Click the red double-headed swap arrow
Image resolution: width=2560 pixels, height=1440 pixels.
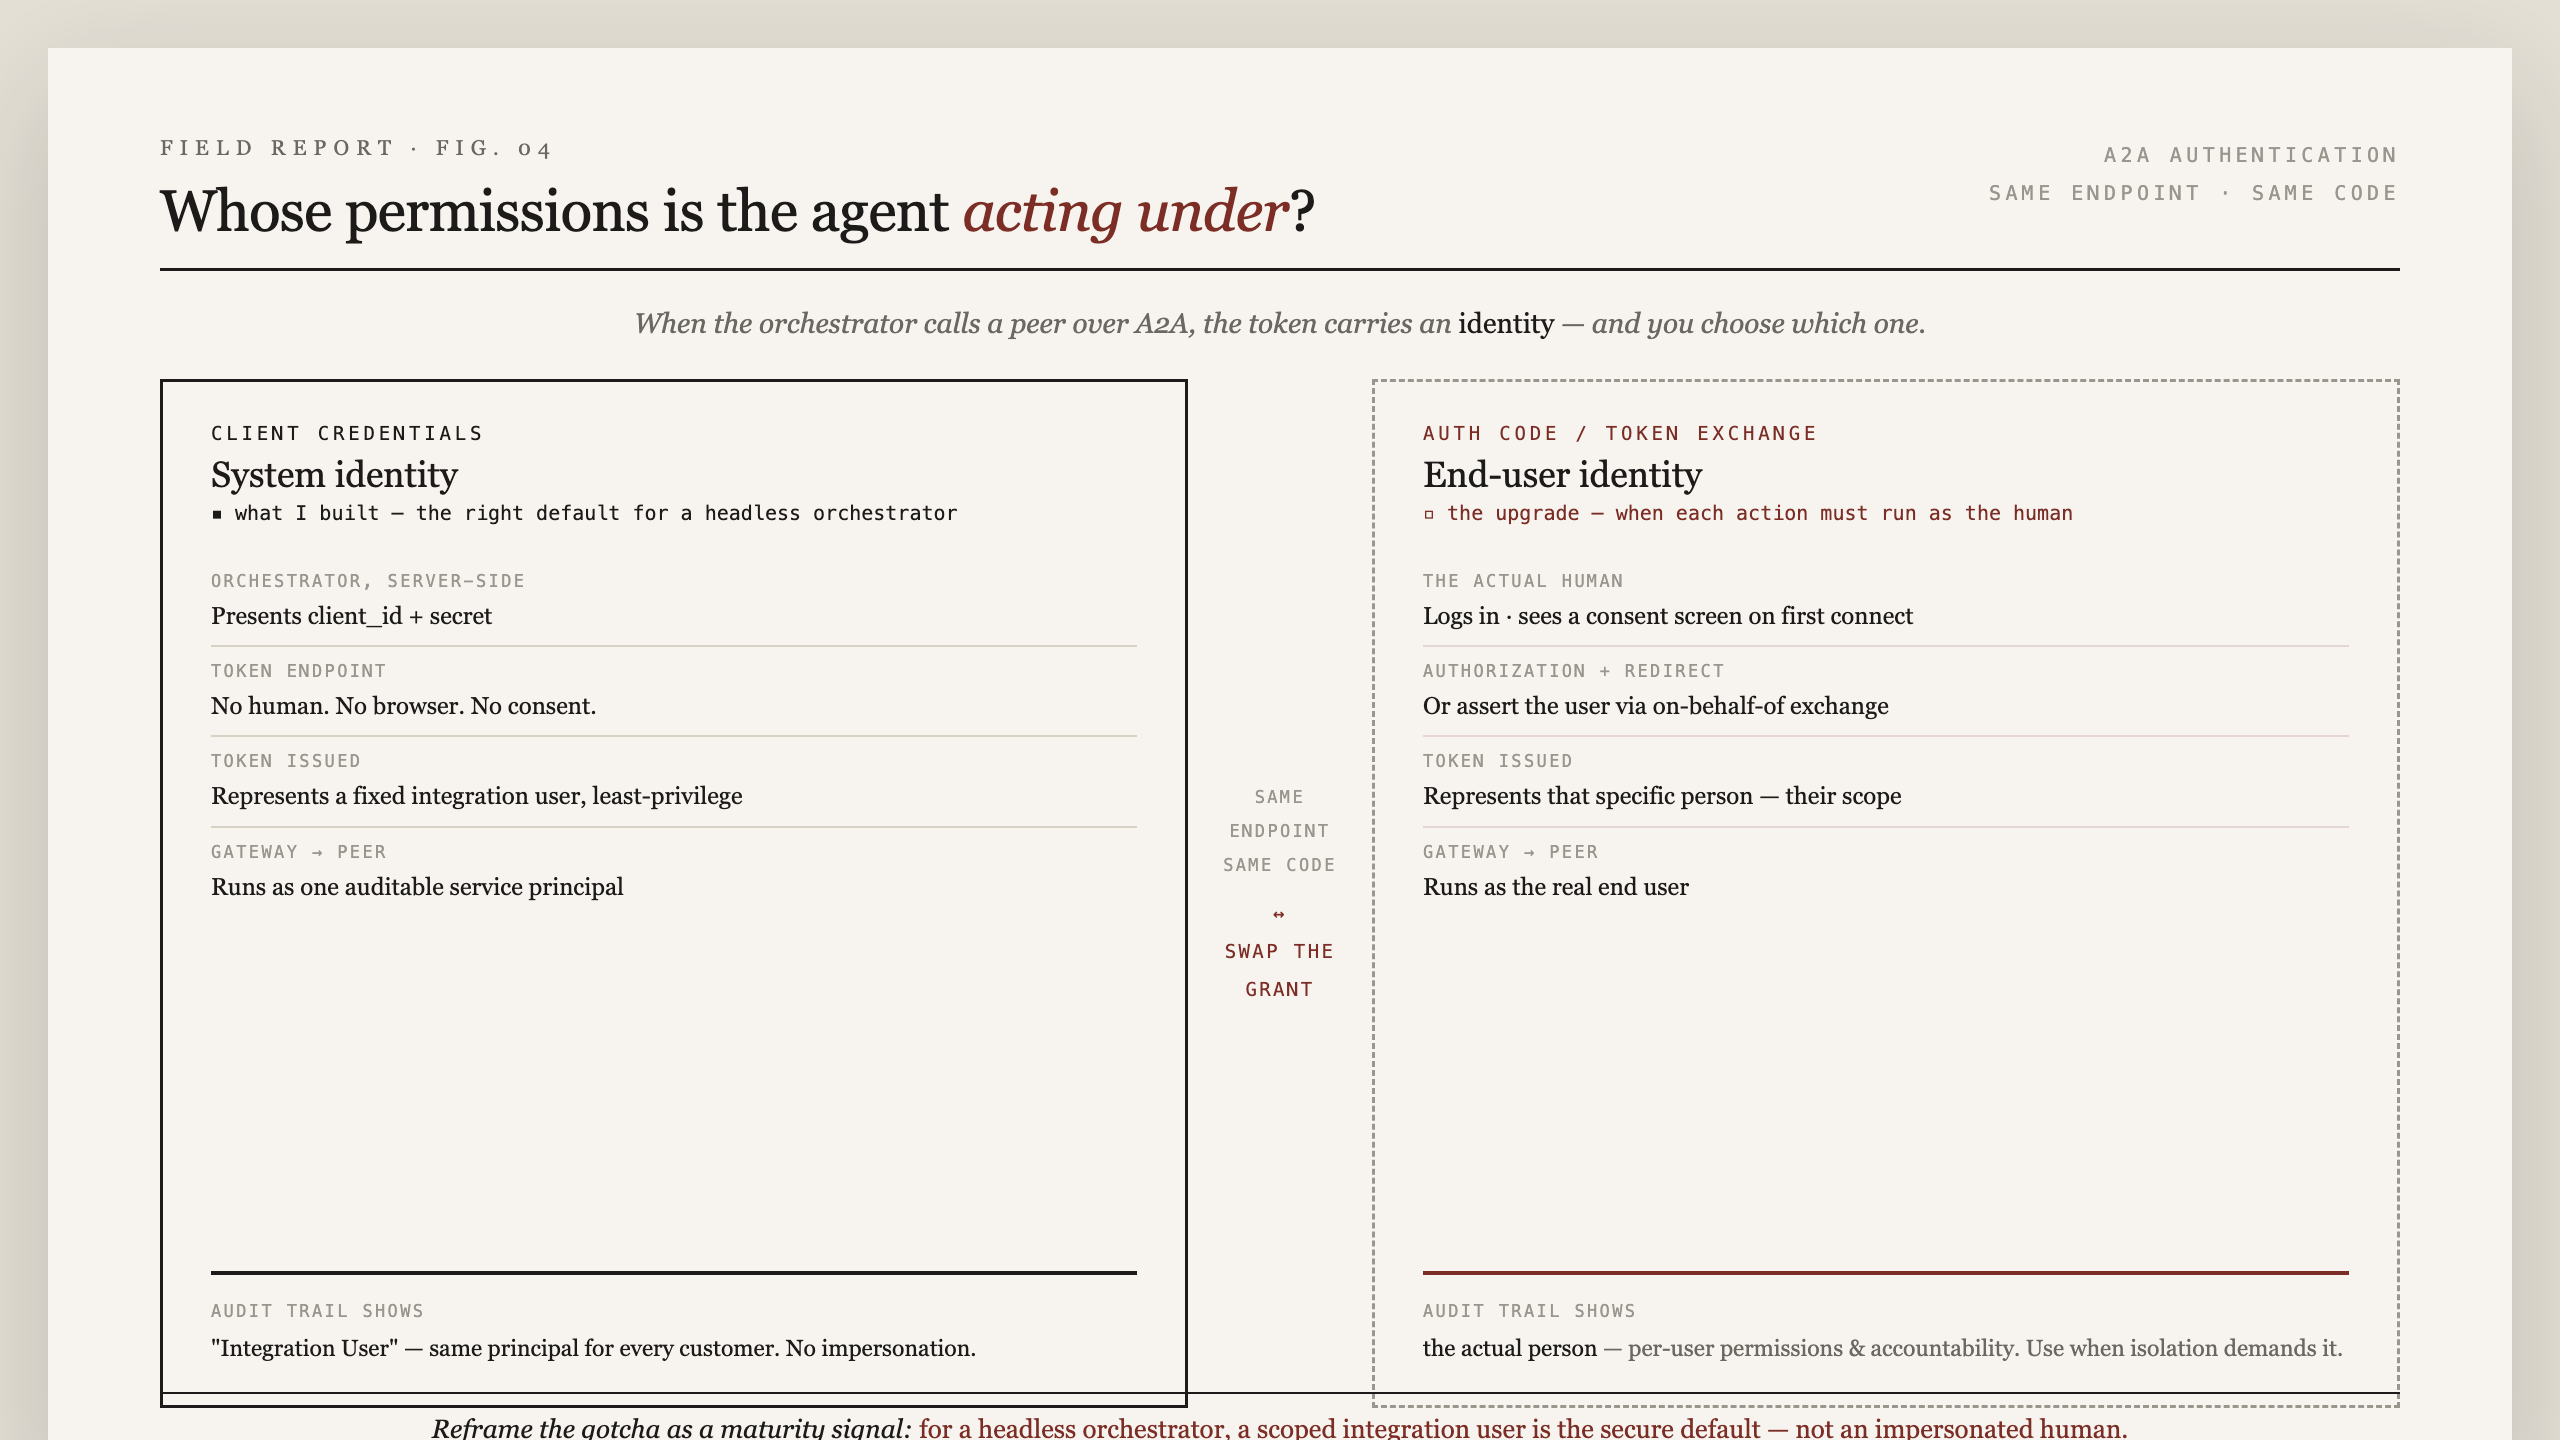click(1279, 914)
